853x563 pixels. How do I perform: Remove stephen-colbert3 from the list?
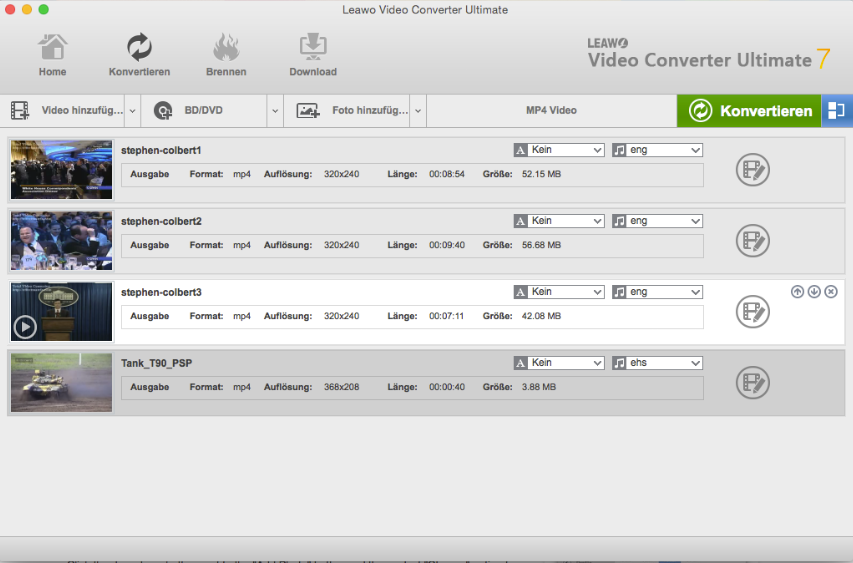point(831,291)
